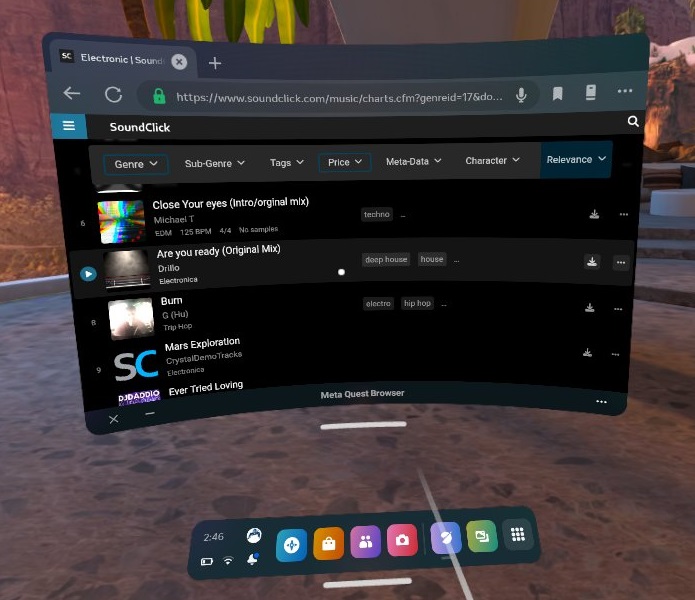Open artist Drillo link
Screen dimensions: 695x600
(x=169, y=268)
